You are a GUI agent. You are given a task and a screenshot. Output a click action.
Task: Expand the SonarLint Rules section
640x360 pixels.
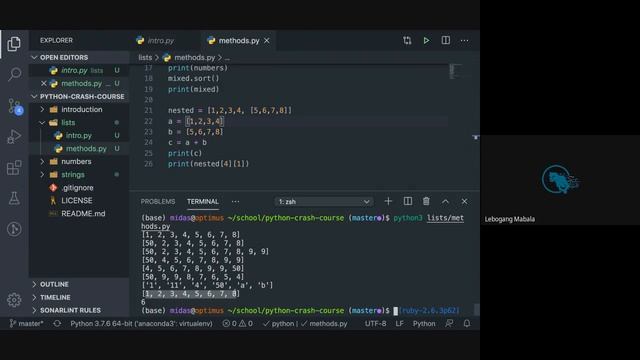(x=79, y=310)
